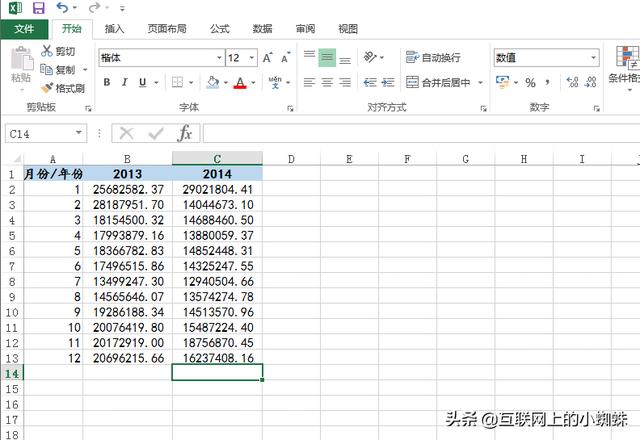Click the accounting number format icon
The image size is (640, 440).
click(502, 82)
